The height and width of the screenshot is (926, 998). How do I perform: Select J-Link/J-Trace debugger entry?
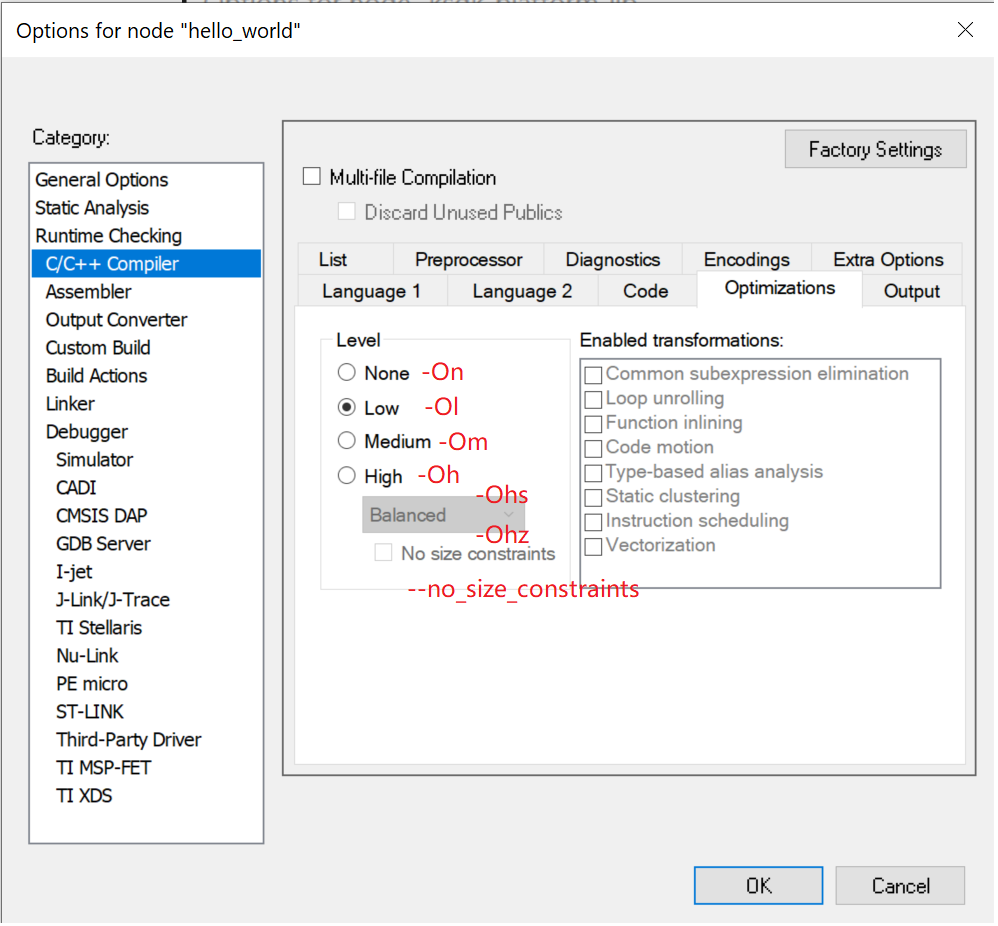pyautogui.click(x=113, y=600)
